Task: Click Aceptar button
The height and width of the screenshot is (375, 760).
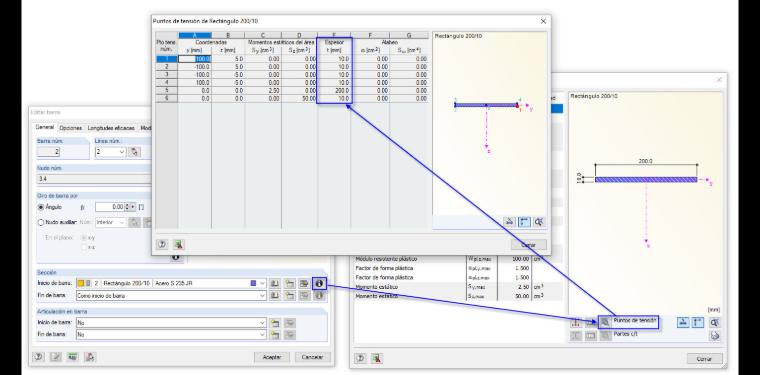Action: (272, 357)
